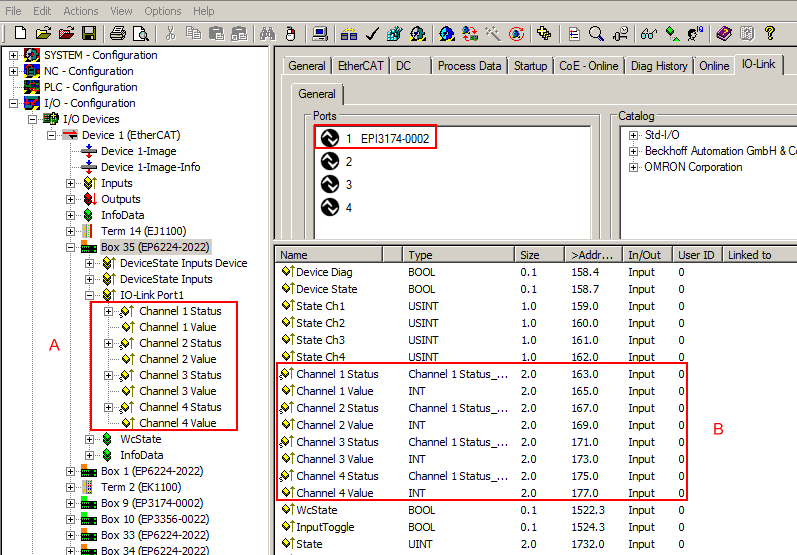Click the Paste with links icon
This screenshot has height=555, width=797.
239,34
